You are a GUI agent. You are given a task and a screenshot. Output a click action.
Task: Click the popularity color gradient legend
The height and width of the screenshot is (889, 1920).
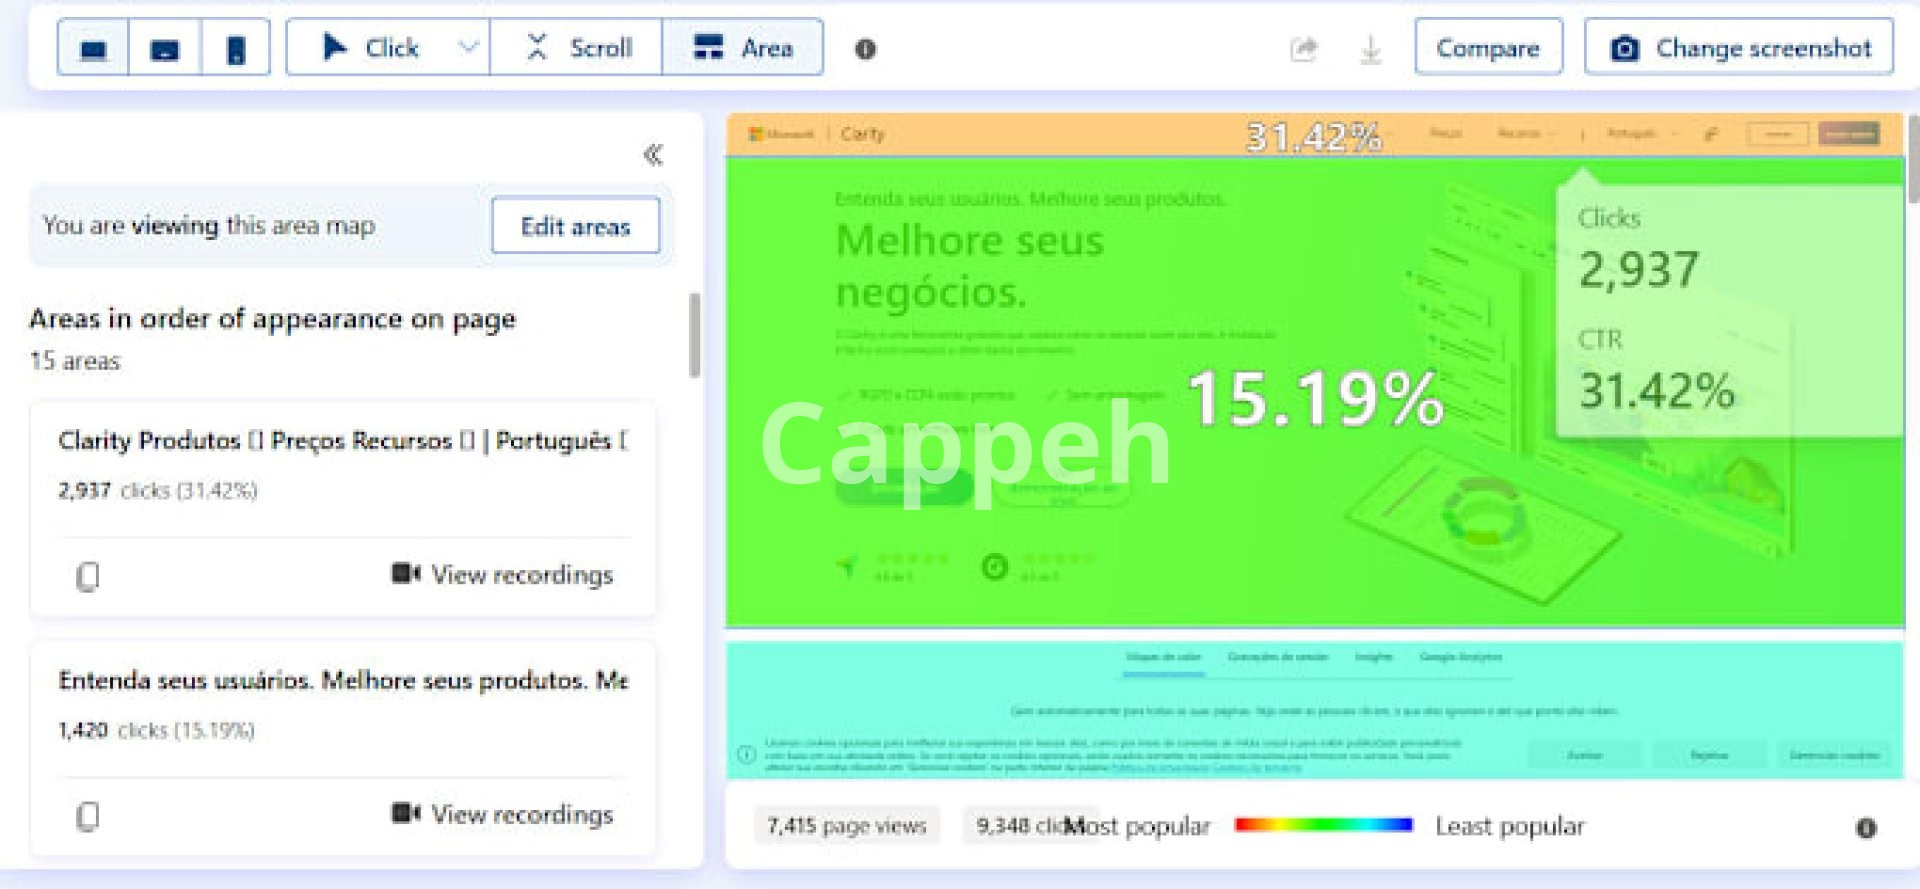[x=1323, y=825]
